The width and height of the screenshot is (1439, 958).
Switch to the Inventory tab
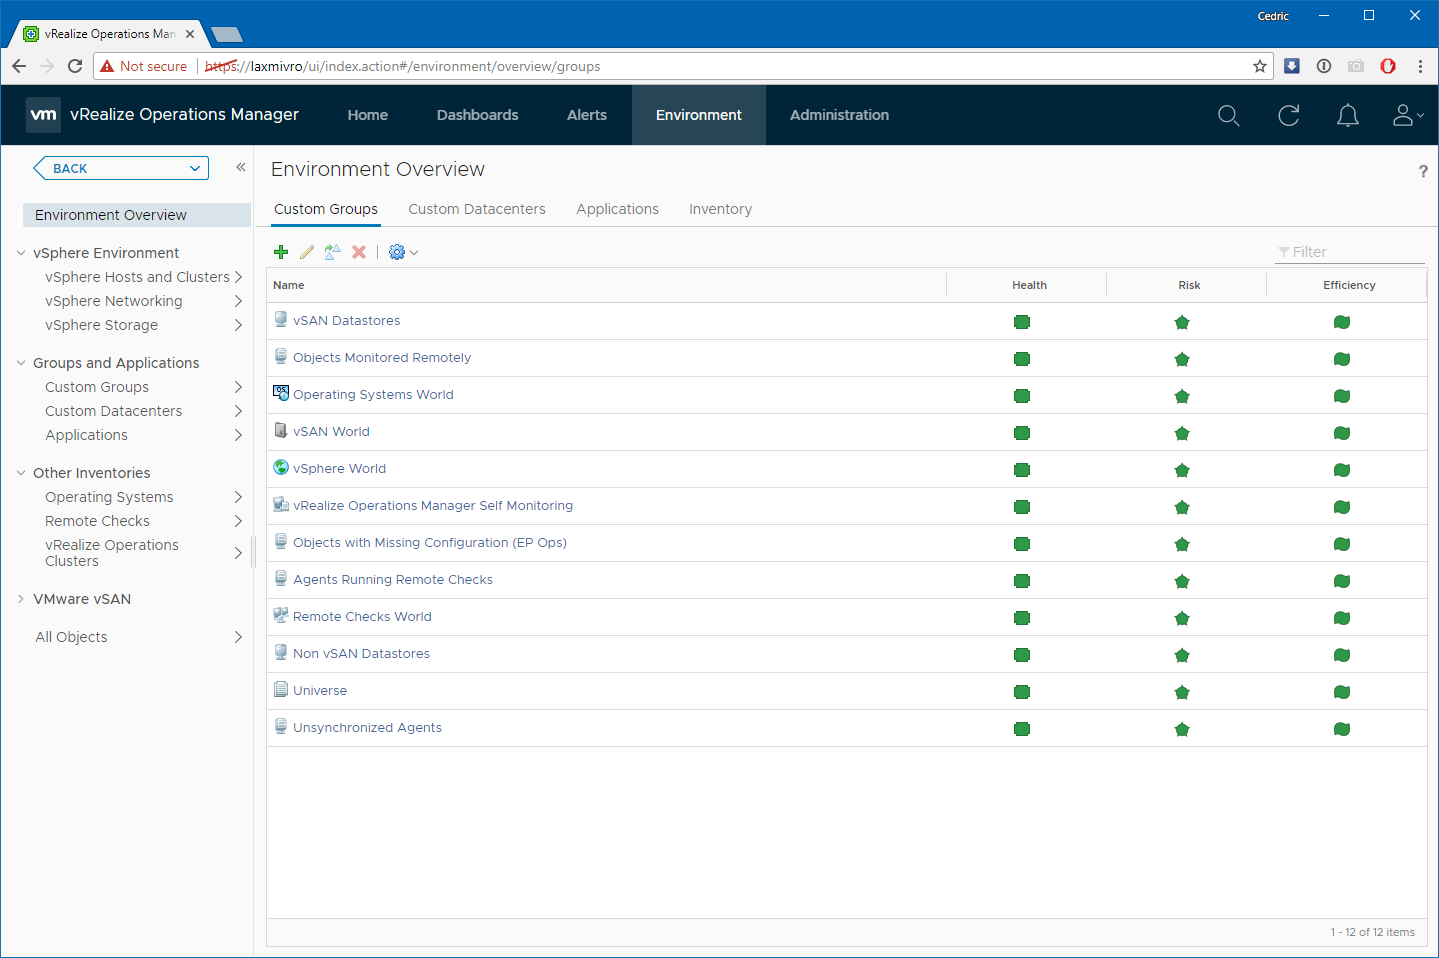click(x=720, y=209)
